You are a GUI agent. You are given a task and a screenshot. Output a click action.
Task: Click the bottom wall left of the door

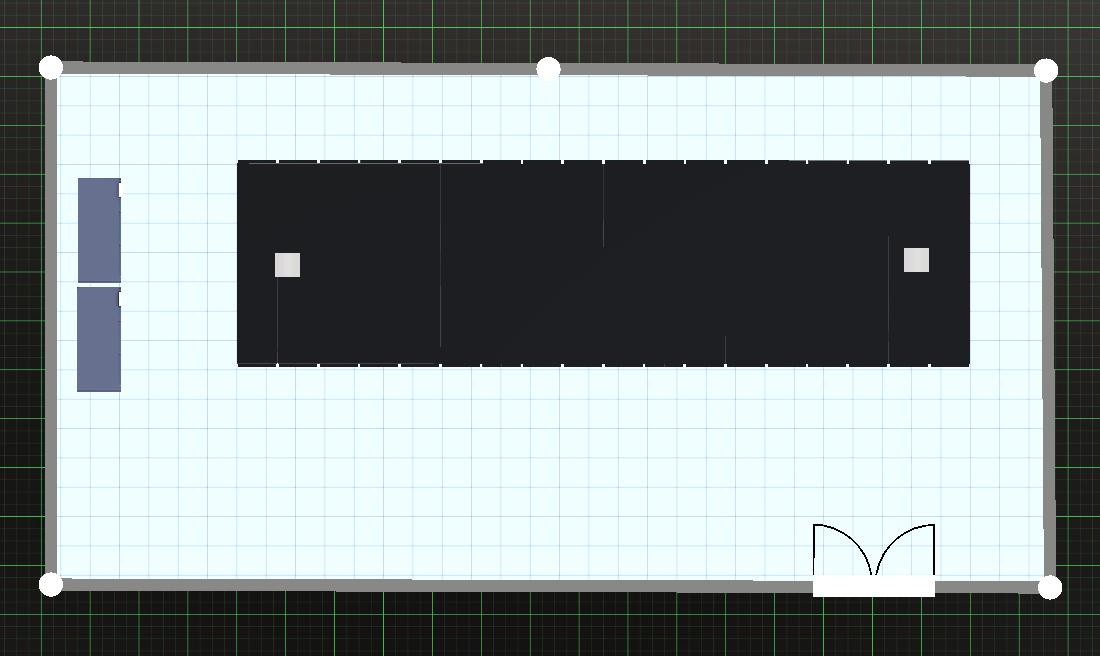coord(430,584)
